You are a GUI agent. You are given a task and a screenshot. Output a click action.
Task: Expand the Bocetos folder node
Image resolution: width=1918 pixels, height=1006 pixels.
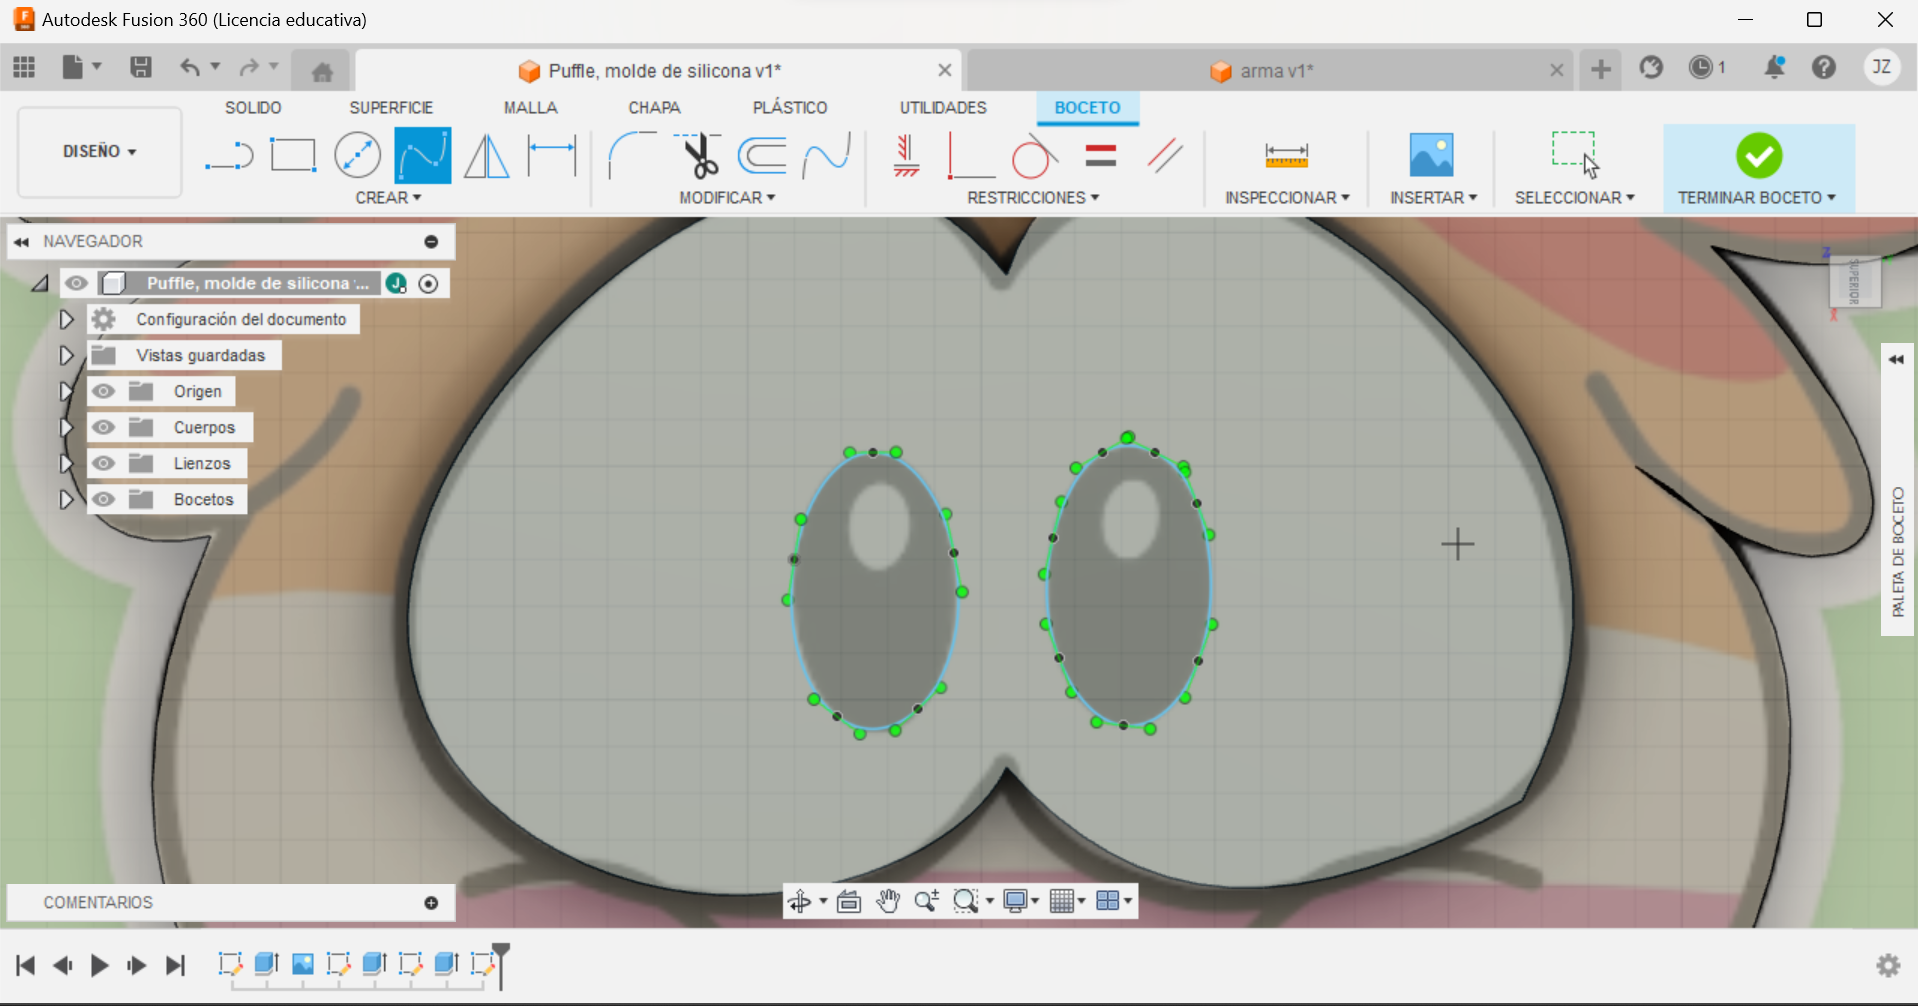[x=66, y=499]
